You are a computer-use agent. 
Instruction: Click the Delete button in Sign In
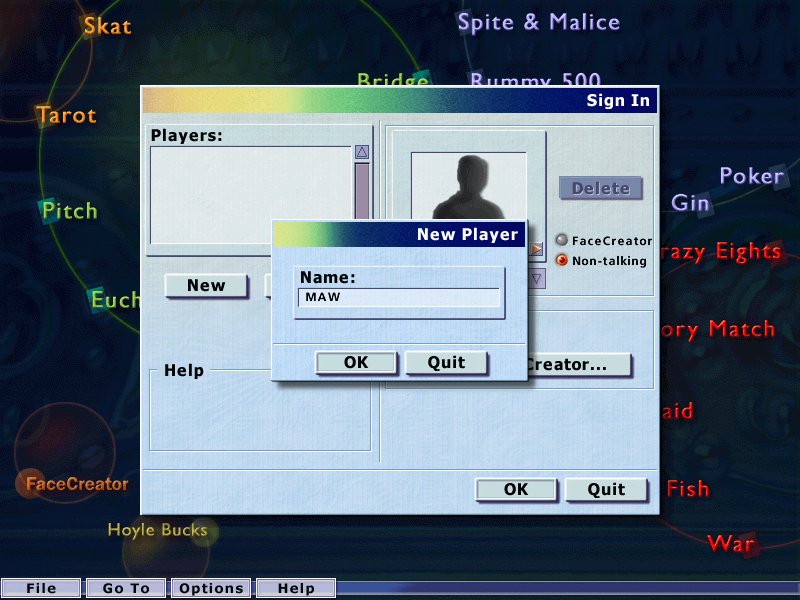pyautogui.click(x=601, y=188)
